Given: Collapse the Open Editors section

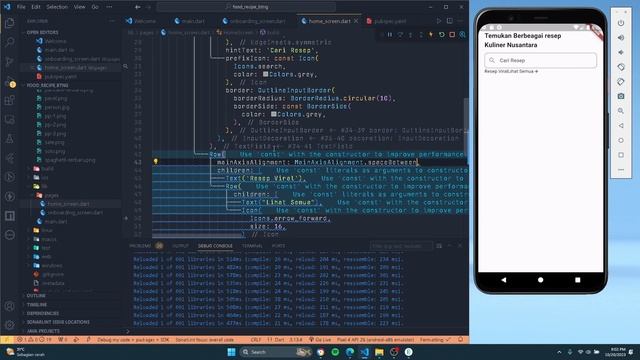Looking at the screenshot, I should pyautogui.click(x=42, y=32).
